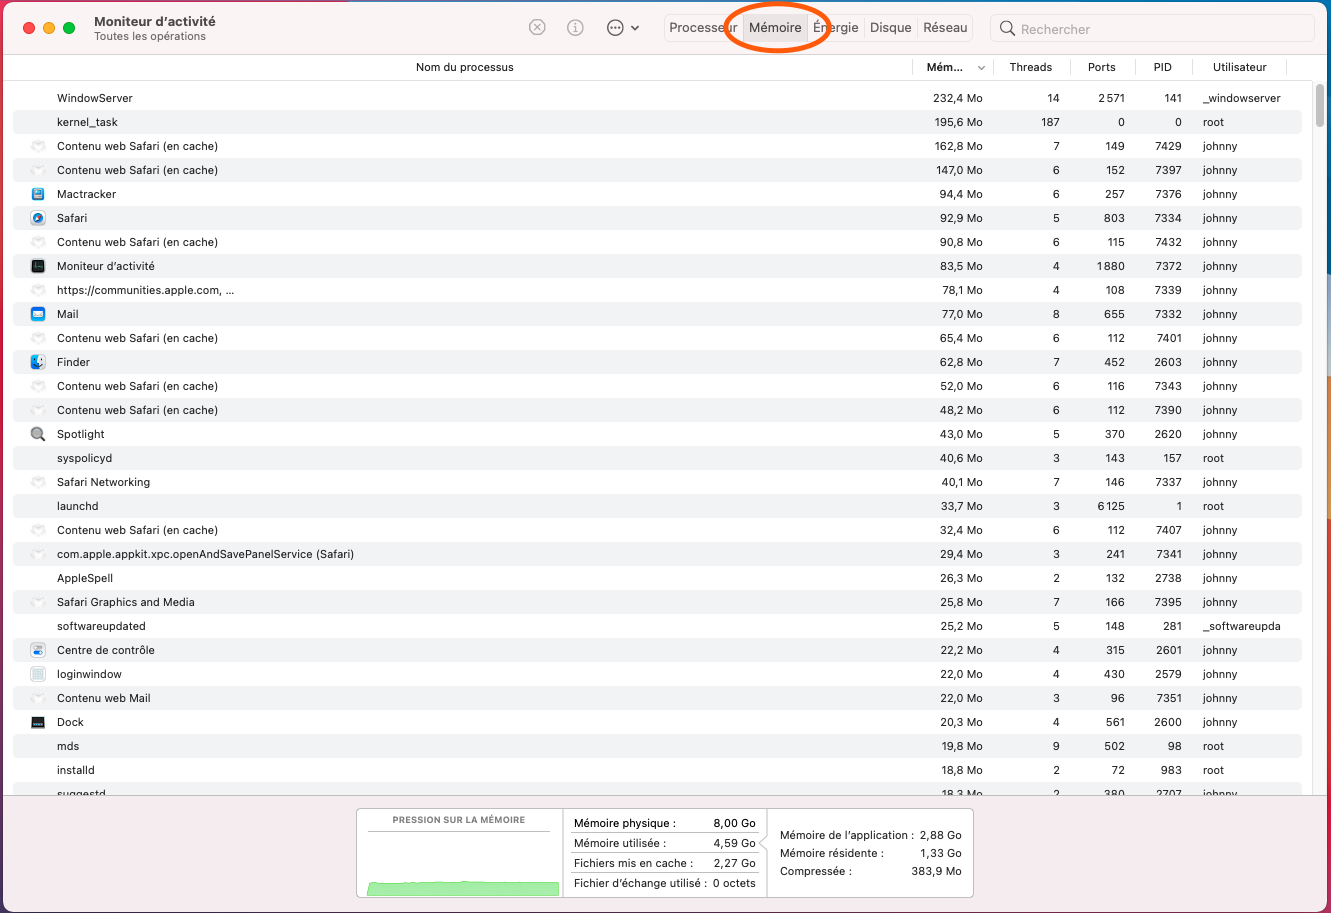Sort by the PID column header
Viewport: 1331px width, 913px height.
pyautogui.click(x=1162, y=67)
